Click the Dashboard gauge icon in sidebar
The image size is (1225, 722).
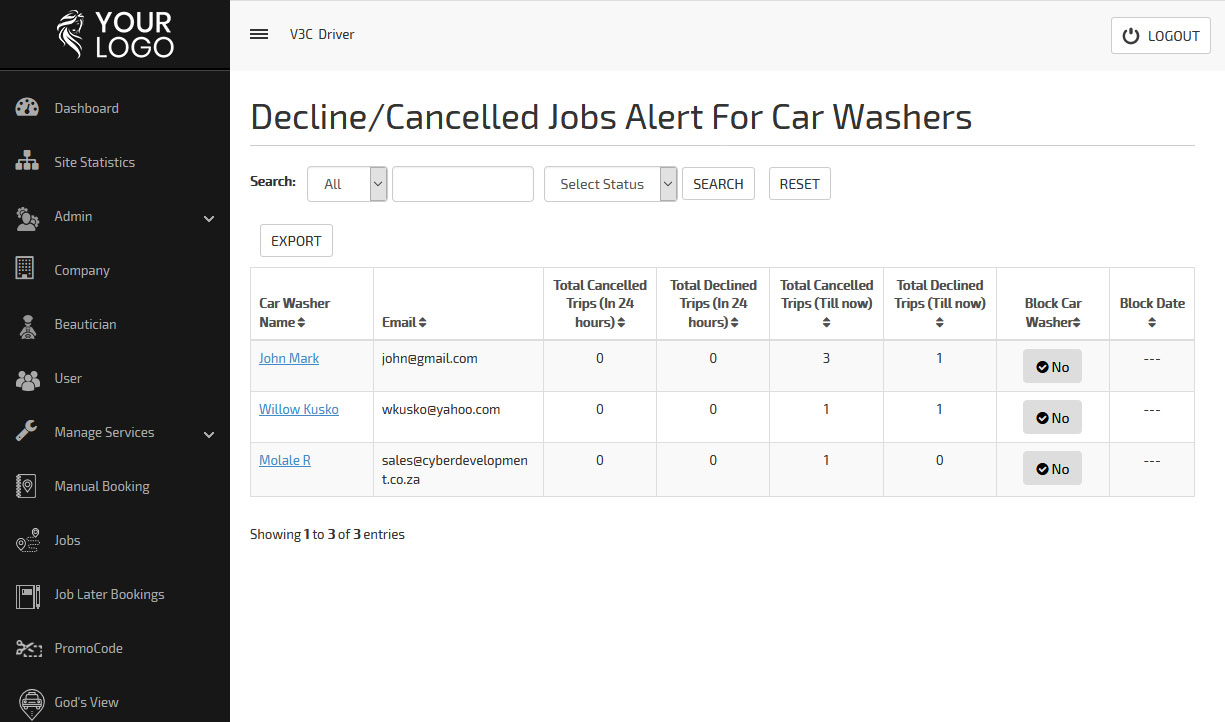click(27, 108)
